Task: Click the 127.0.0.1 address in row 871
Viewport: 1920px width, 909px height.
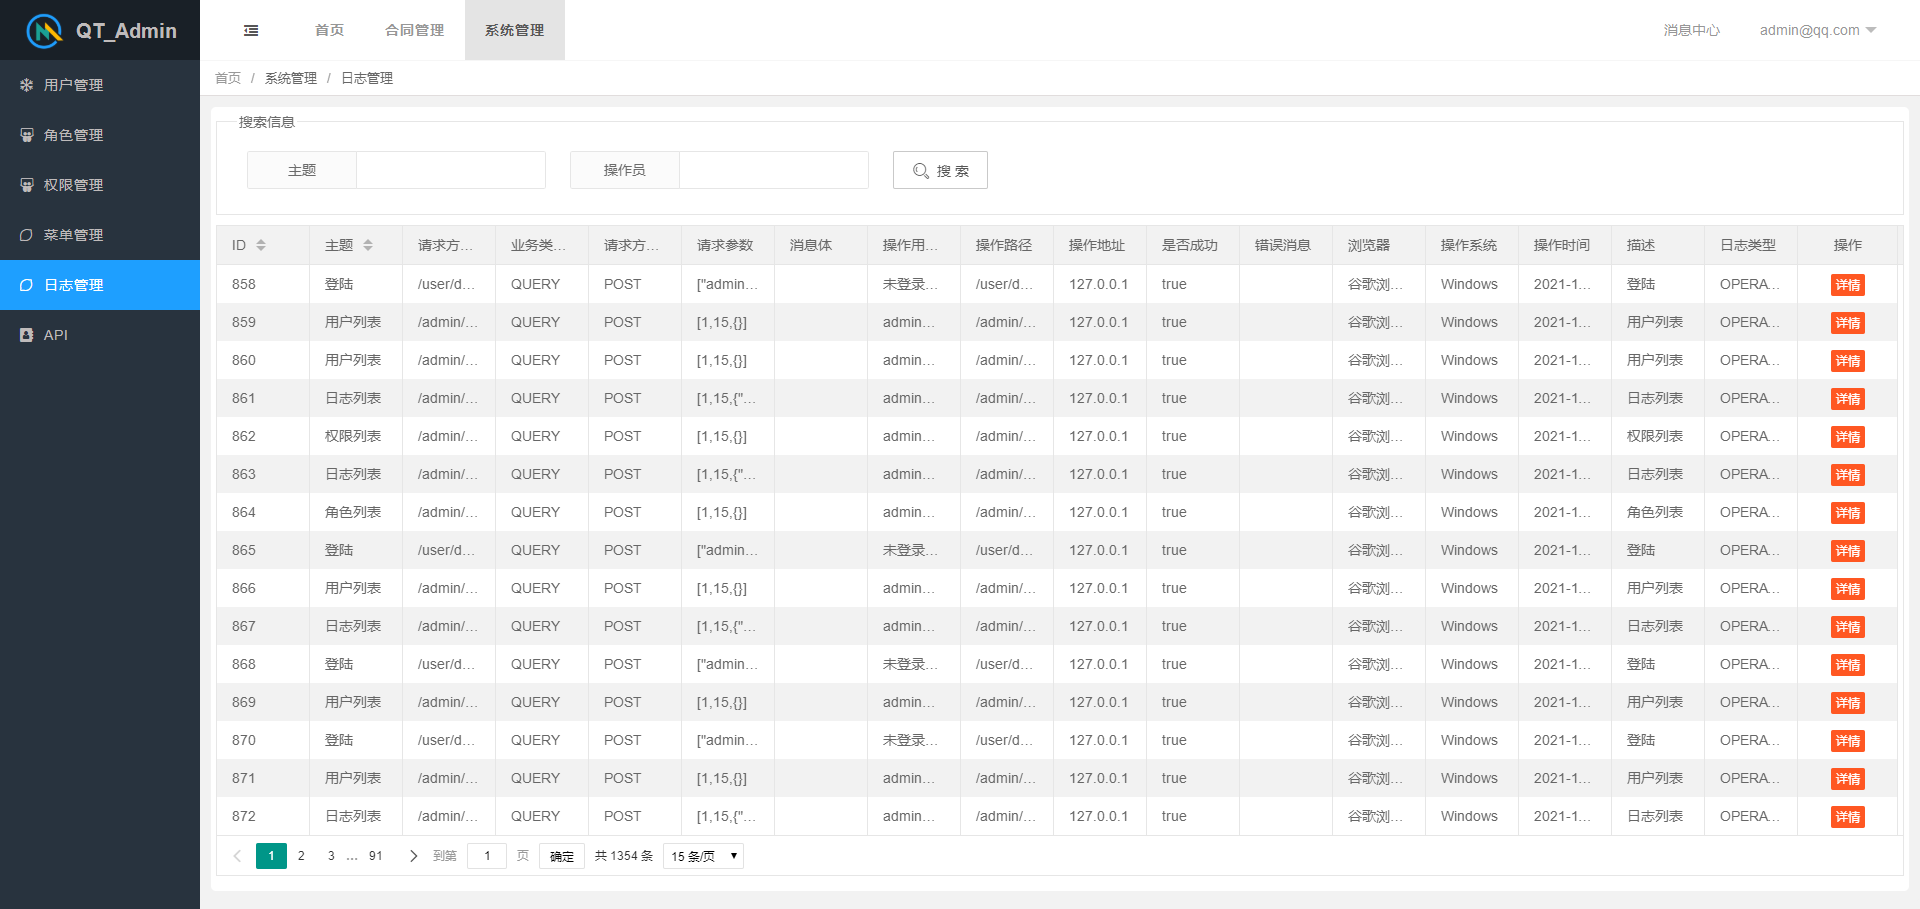Action: point(1098,779)
